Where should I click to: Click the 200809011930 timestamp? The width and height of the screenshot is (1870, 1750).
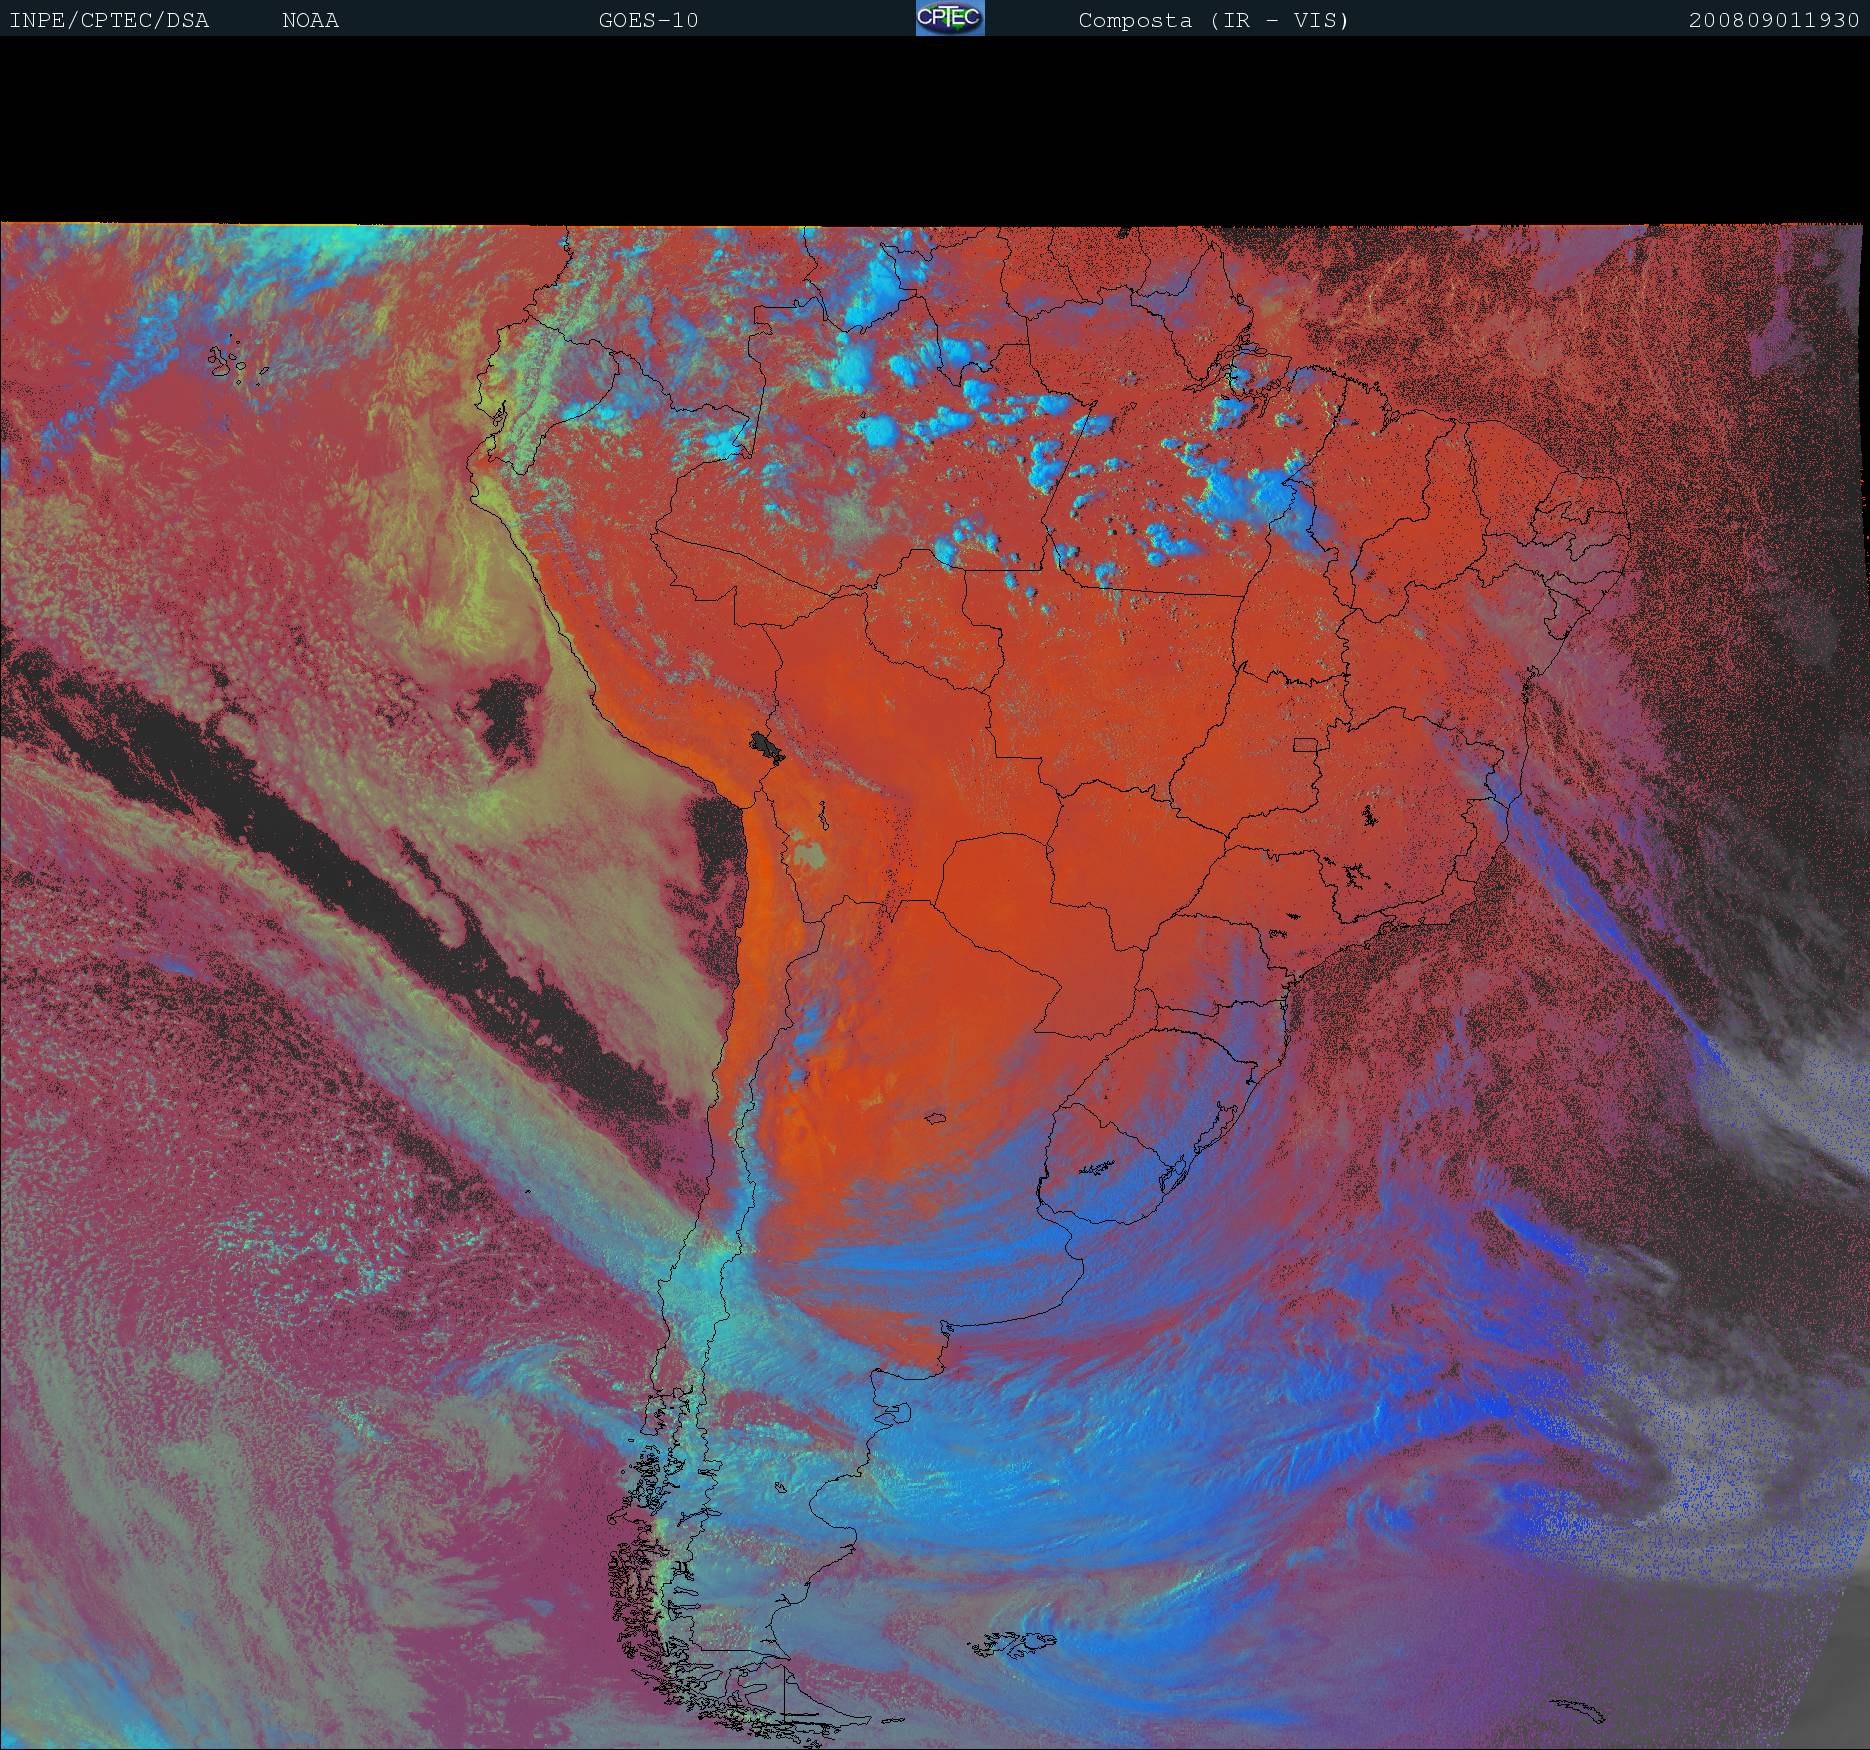tap(1773, 21)
